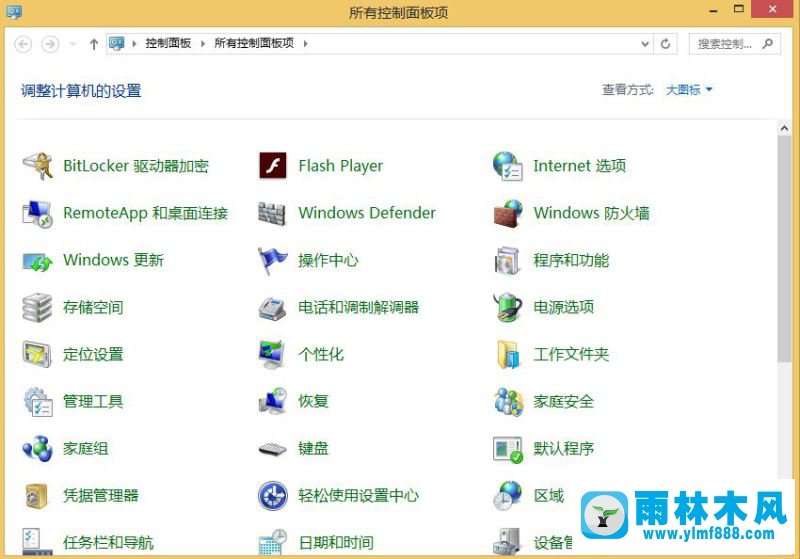Open the 个性化 text link

coord(321,354)
